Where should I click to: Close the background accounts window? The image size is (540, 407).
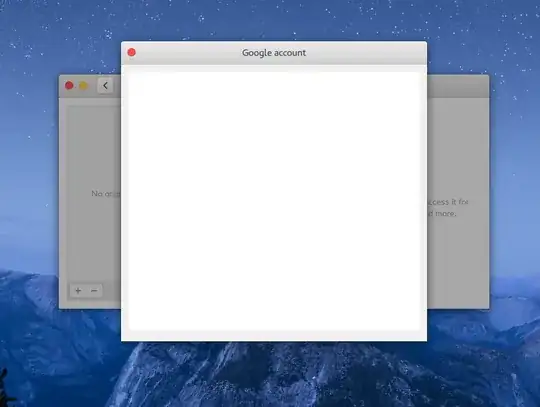[69, 85]
